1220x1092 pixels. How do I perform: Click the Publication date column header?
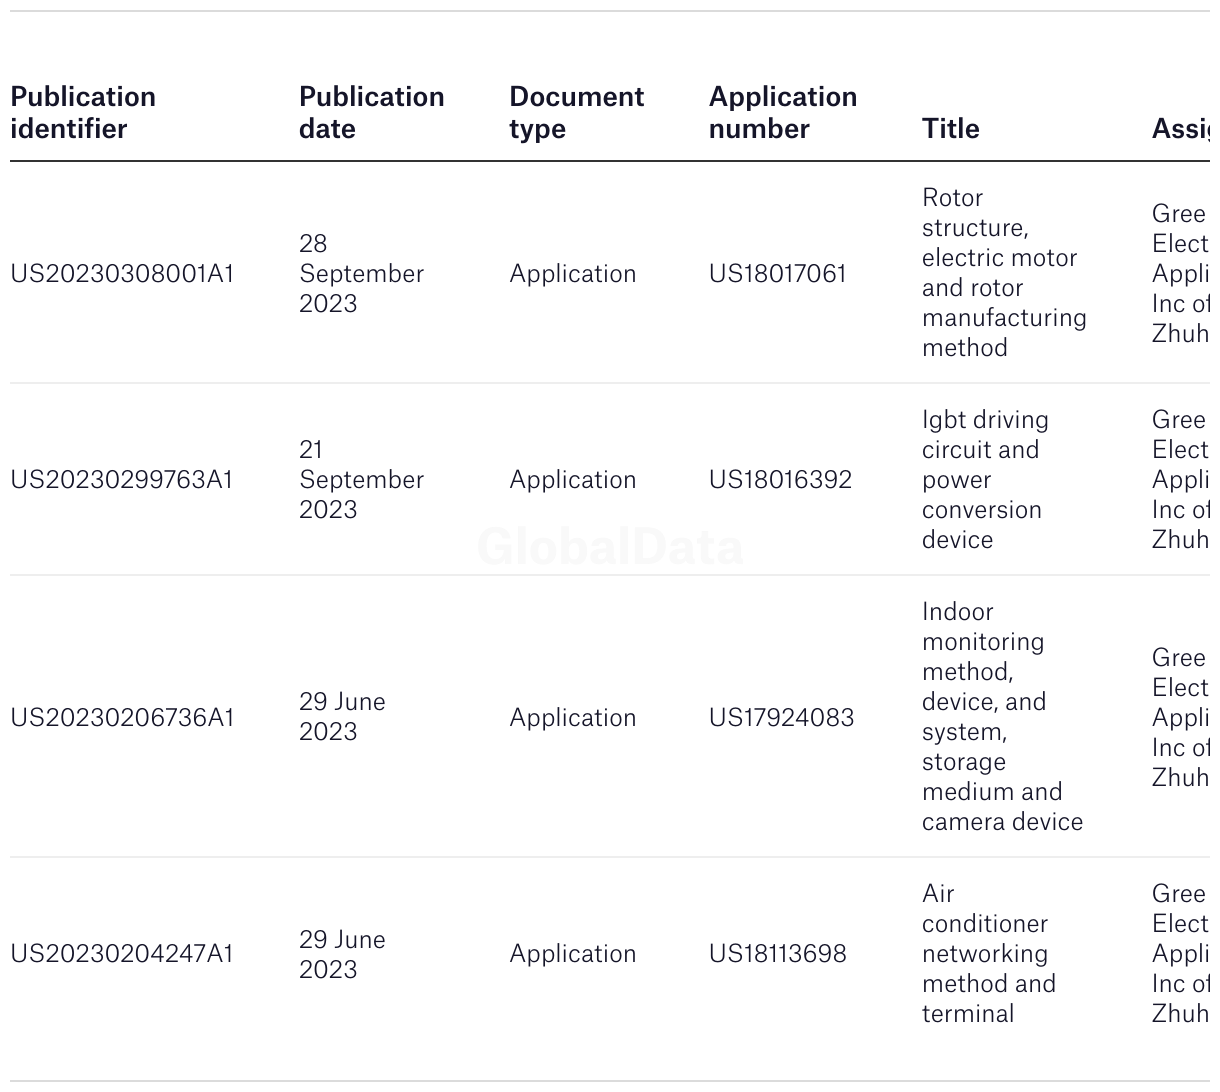pyautogui.click(x=371, y=113)
